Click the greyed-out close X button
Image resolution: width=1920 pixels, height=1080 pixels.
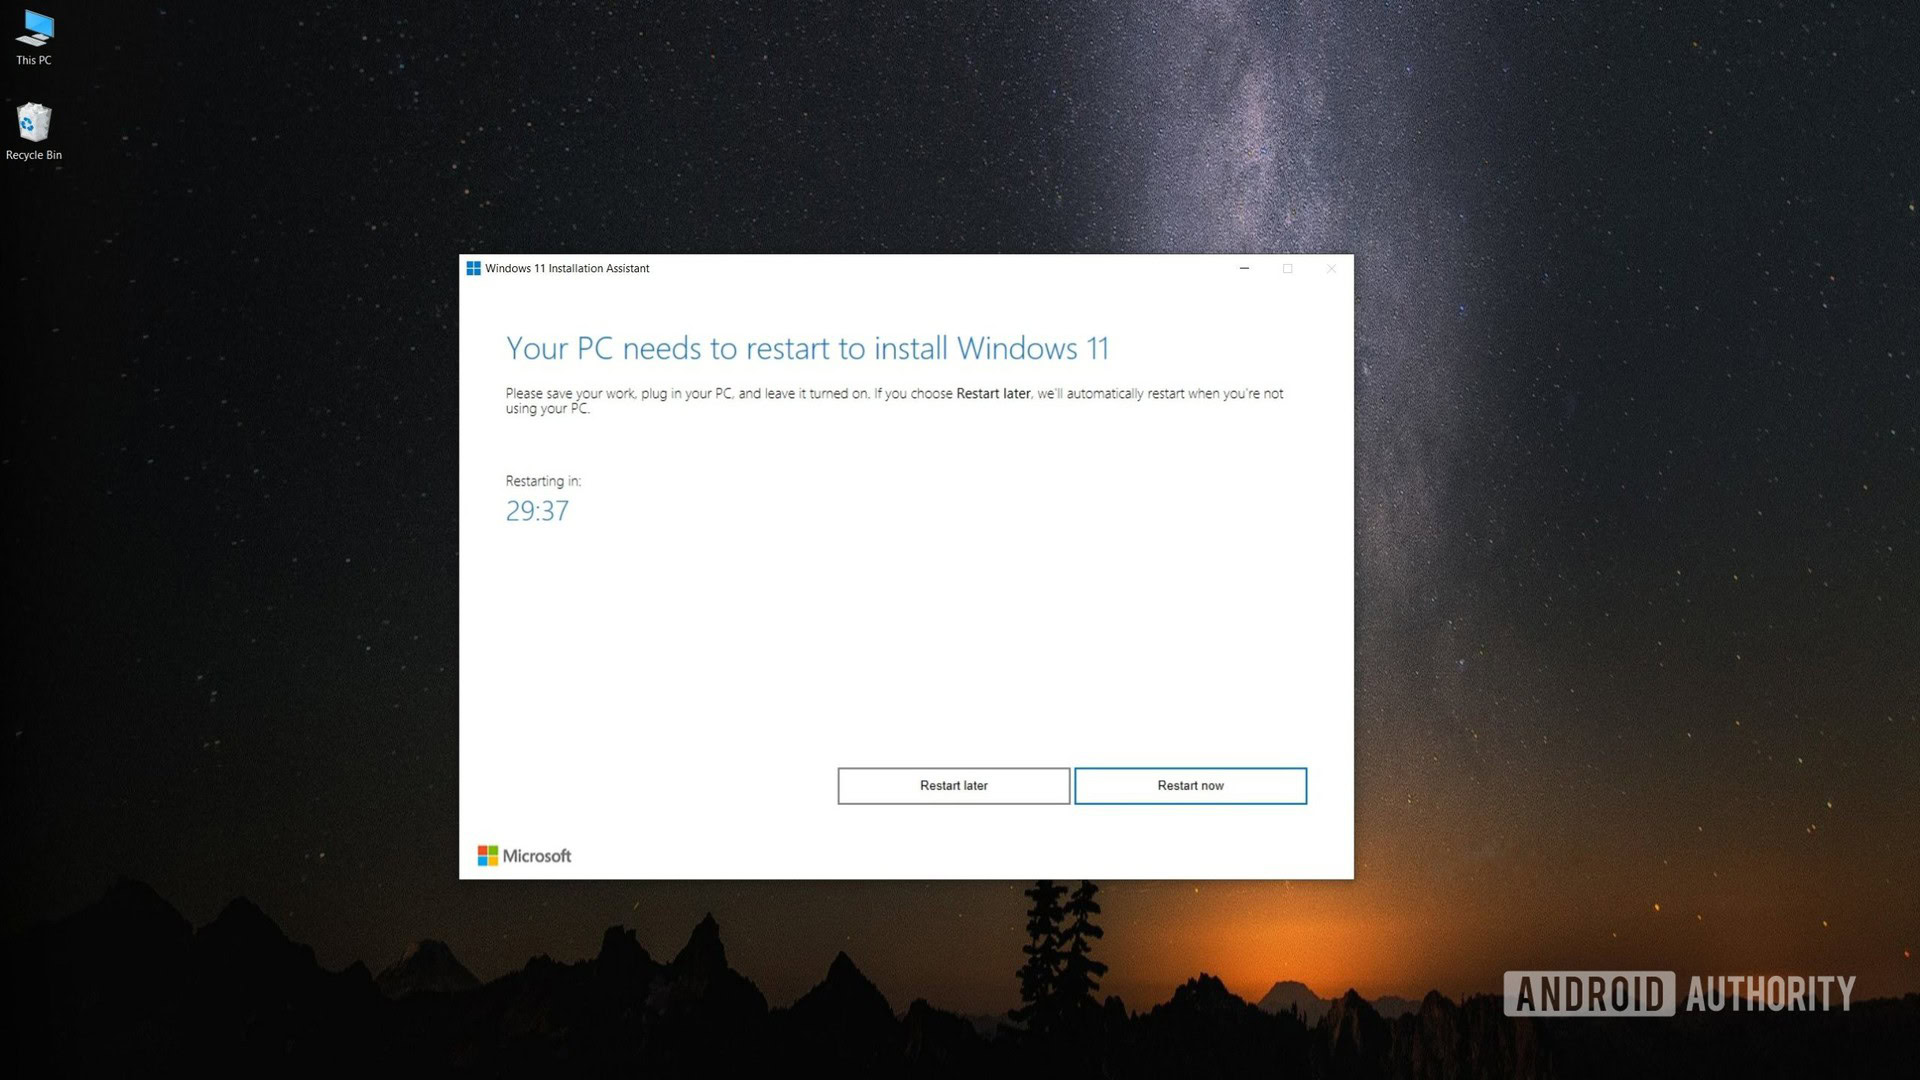[x=1331, y=268]
